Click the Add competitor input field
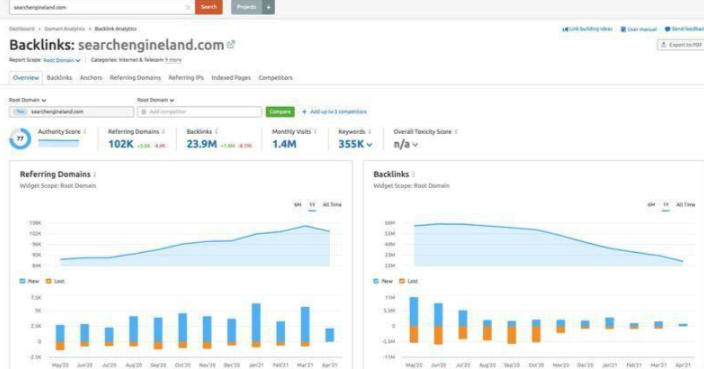Viewport: 704px width, 369px height. tap(200, 112)
